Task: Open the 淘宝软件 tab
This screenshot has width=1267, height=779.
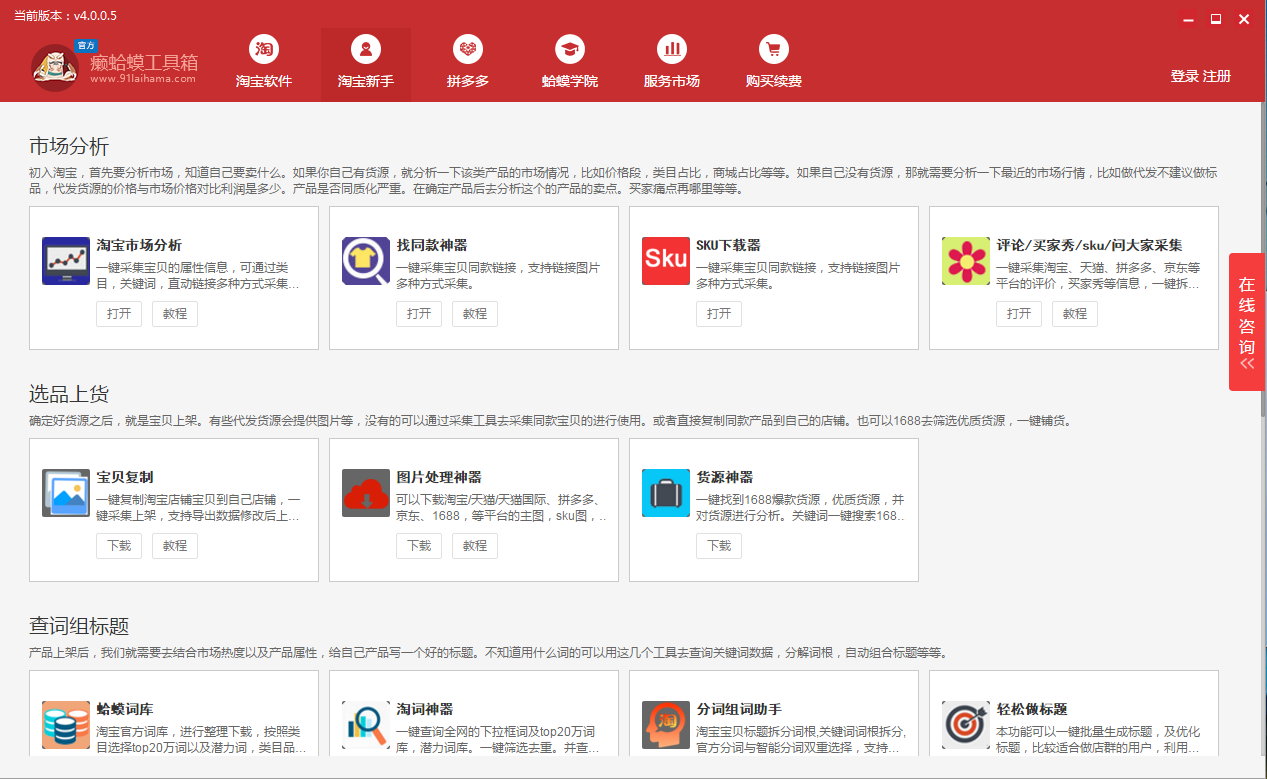Action: [x=264, y=64]
